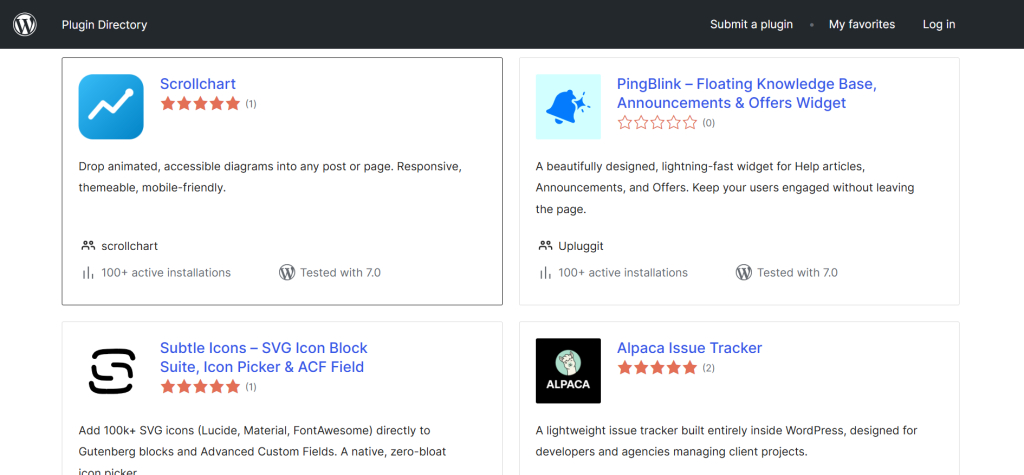1024x475 pixels.
Task: Click Subtle Icons description about 100k+ SVG icons
Action: tap(263, 450)
